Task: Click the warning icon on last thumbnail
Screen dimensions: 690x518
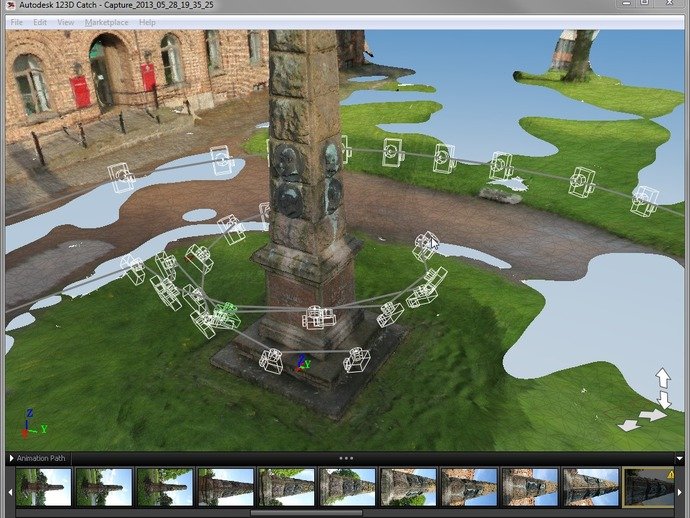Action: (671, 474)
